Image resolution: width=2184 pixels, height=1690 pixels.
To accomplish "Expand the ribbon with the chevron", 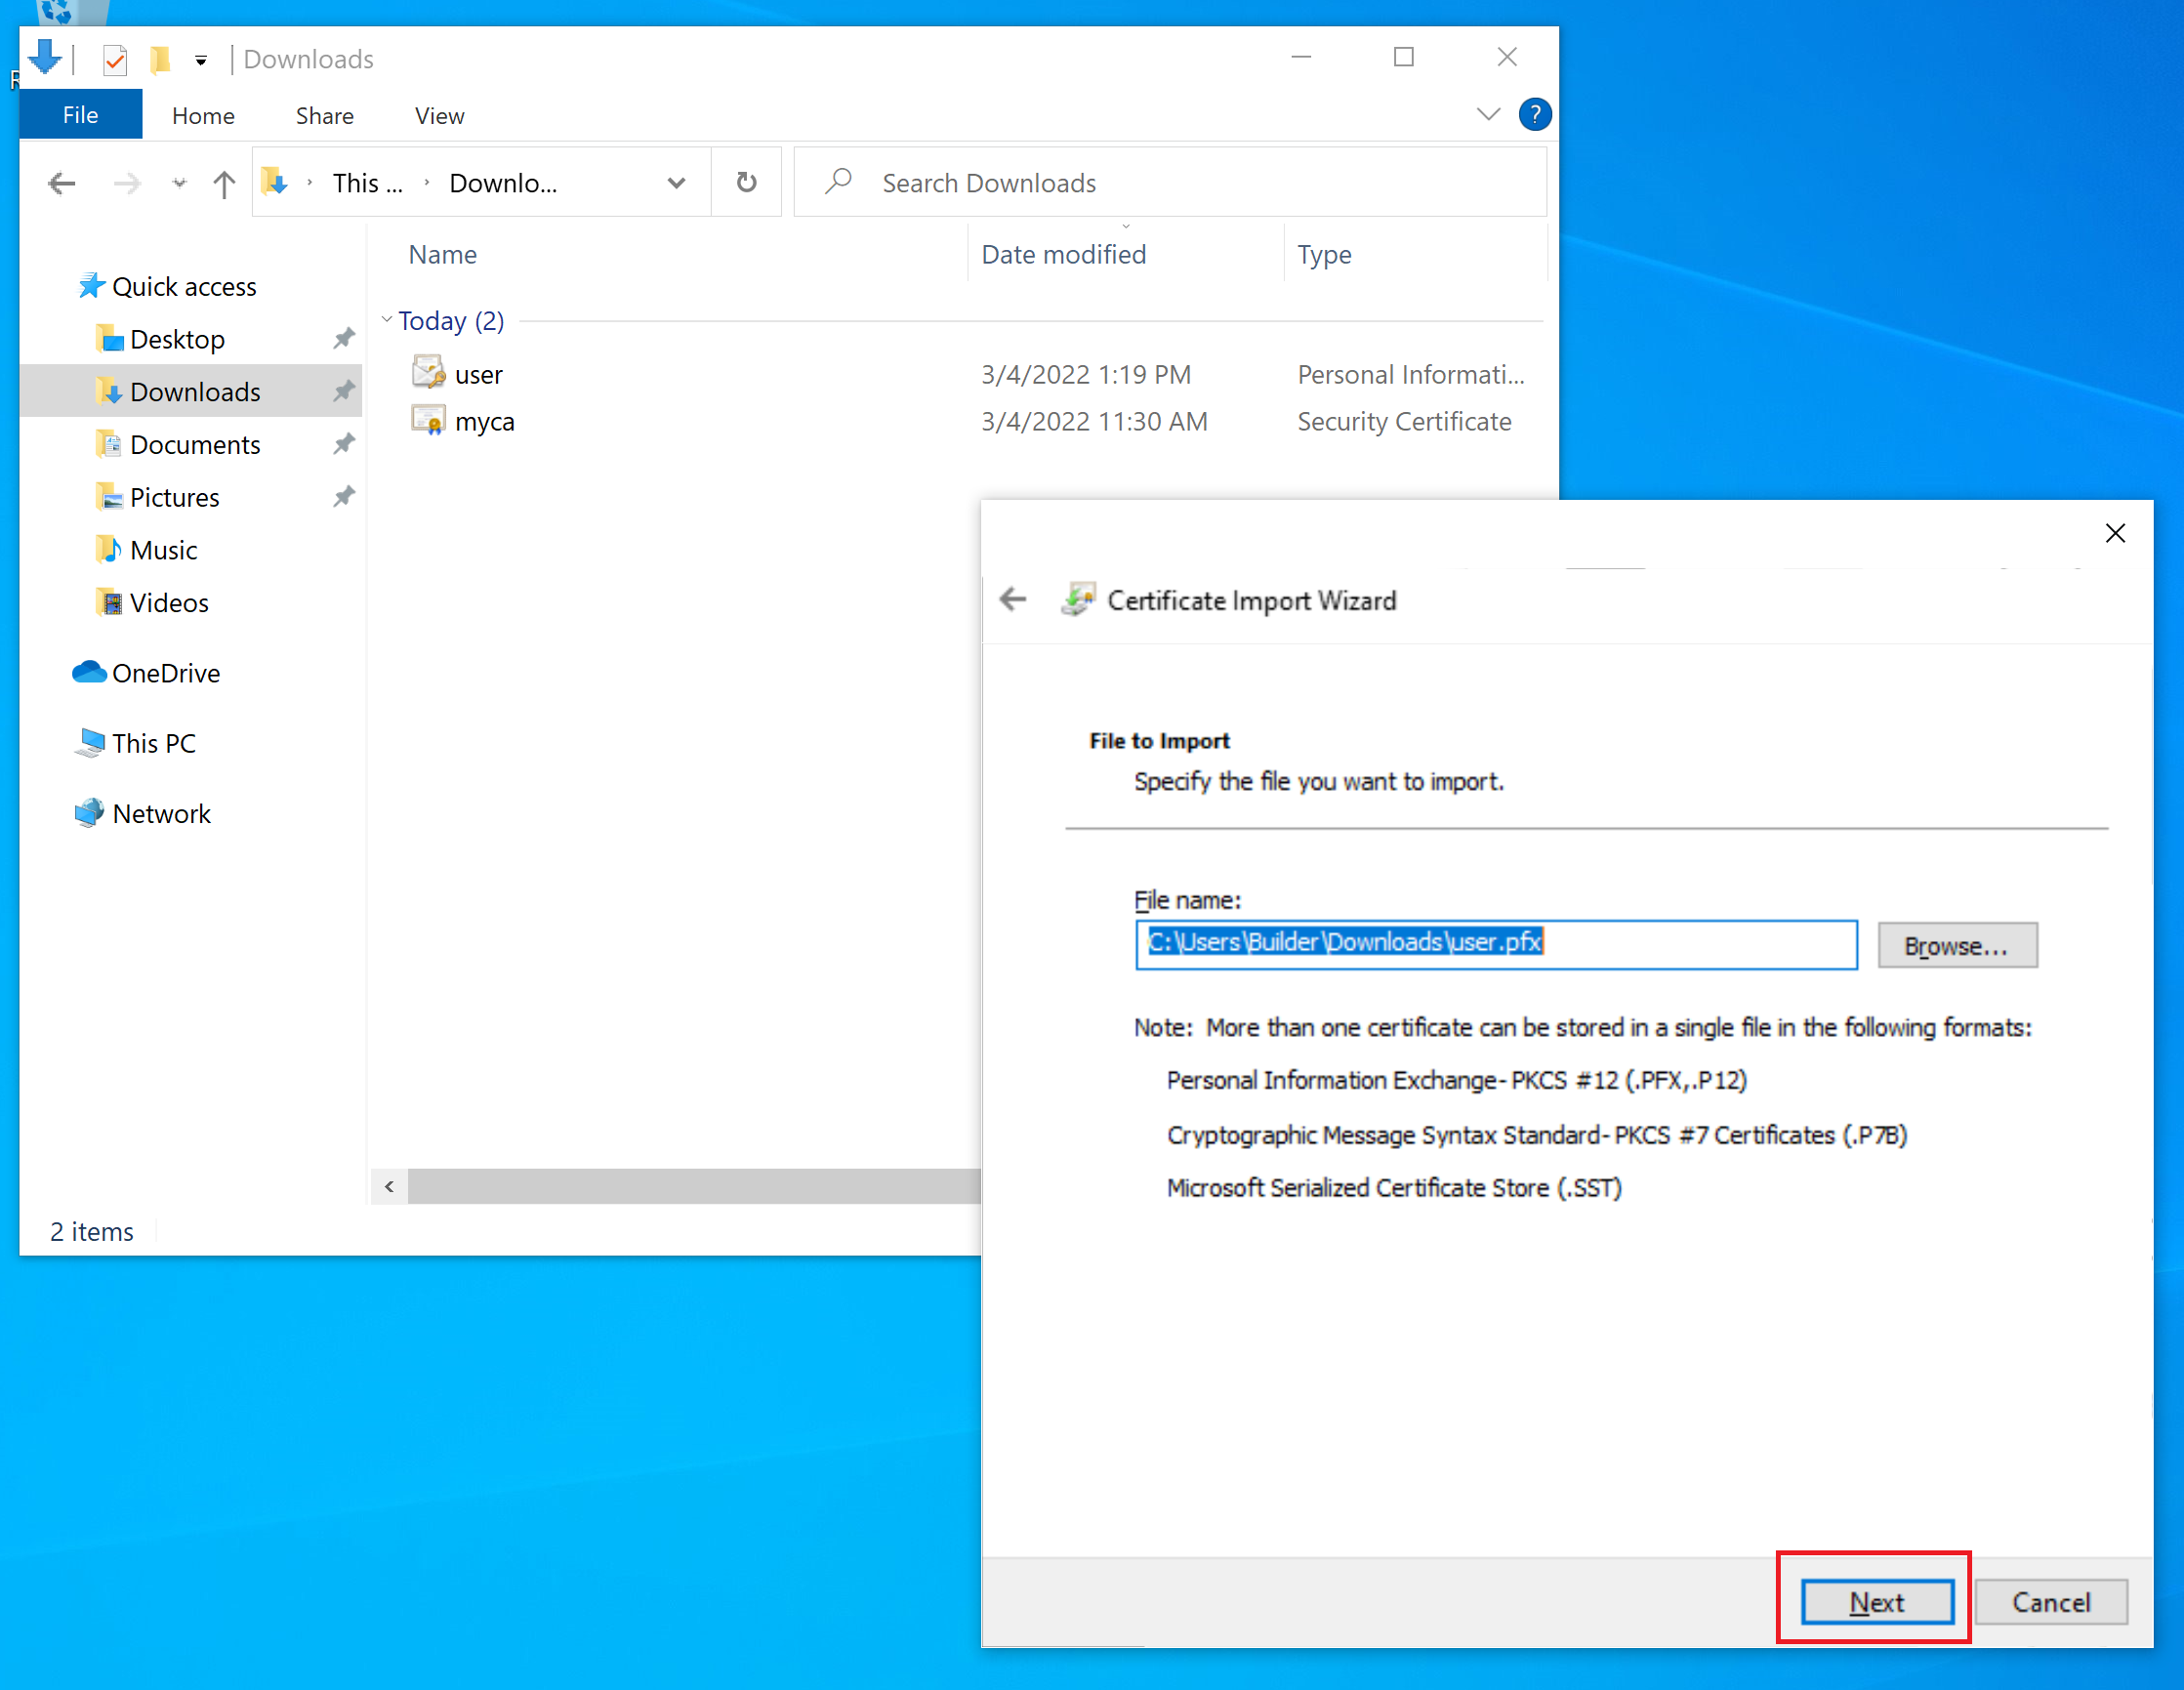I will pyautogui.click(x=1487, y=114).
